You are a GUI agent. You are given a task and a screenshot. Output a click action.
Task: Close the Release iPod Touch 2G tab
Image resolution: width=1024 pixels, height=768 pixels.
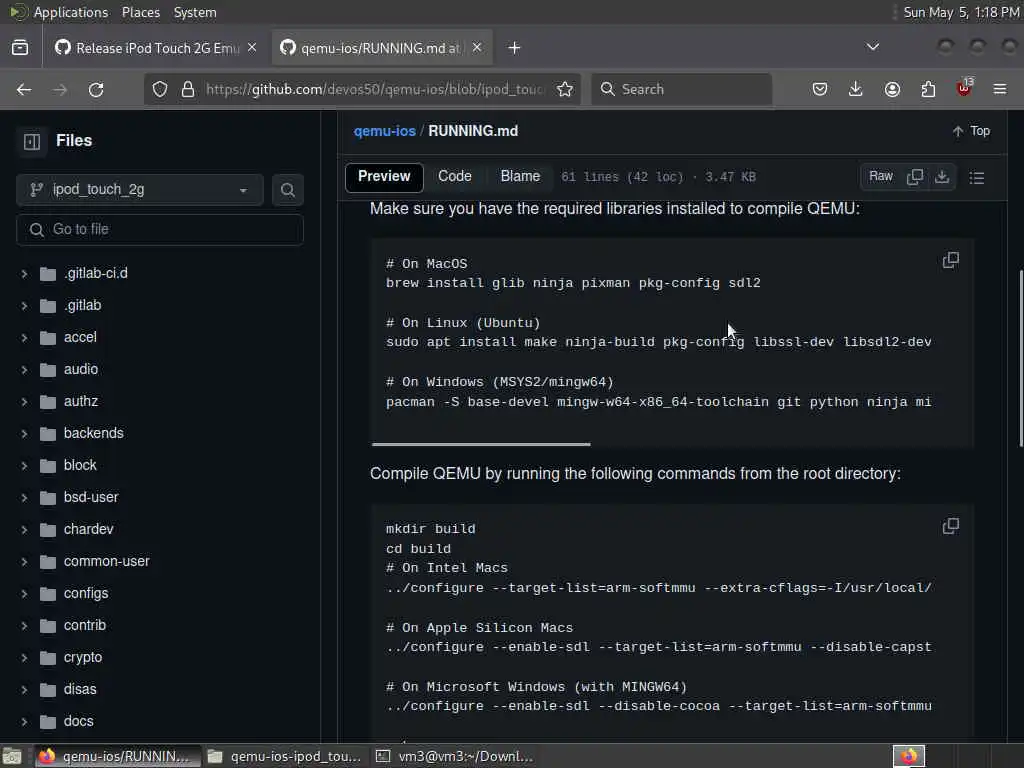click(252, 48)
